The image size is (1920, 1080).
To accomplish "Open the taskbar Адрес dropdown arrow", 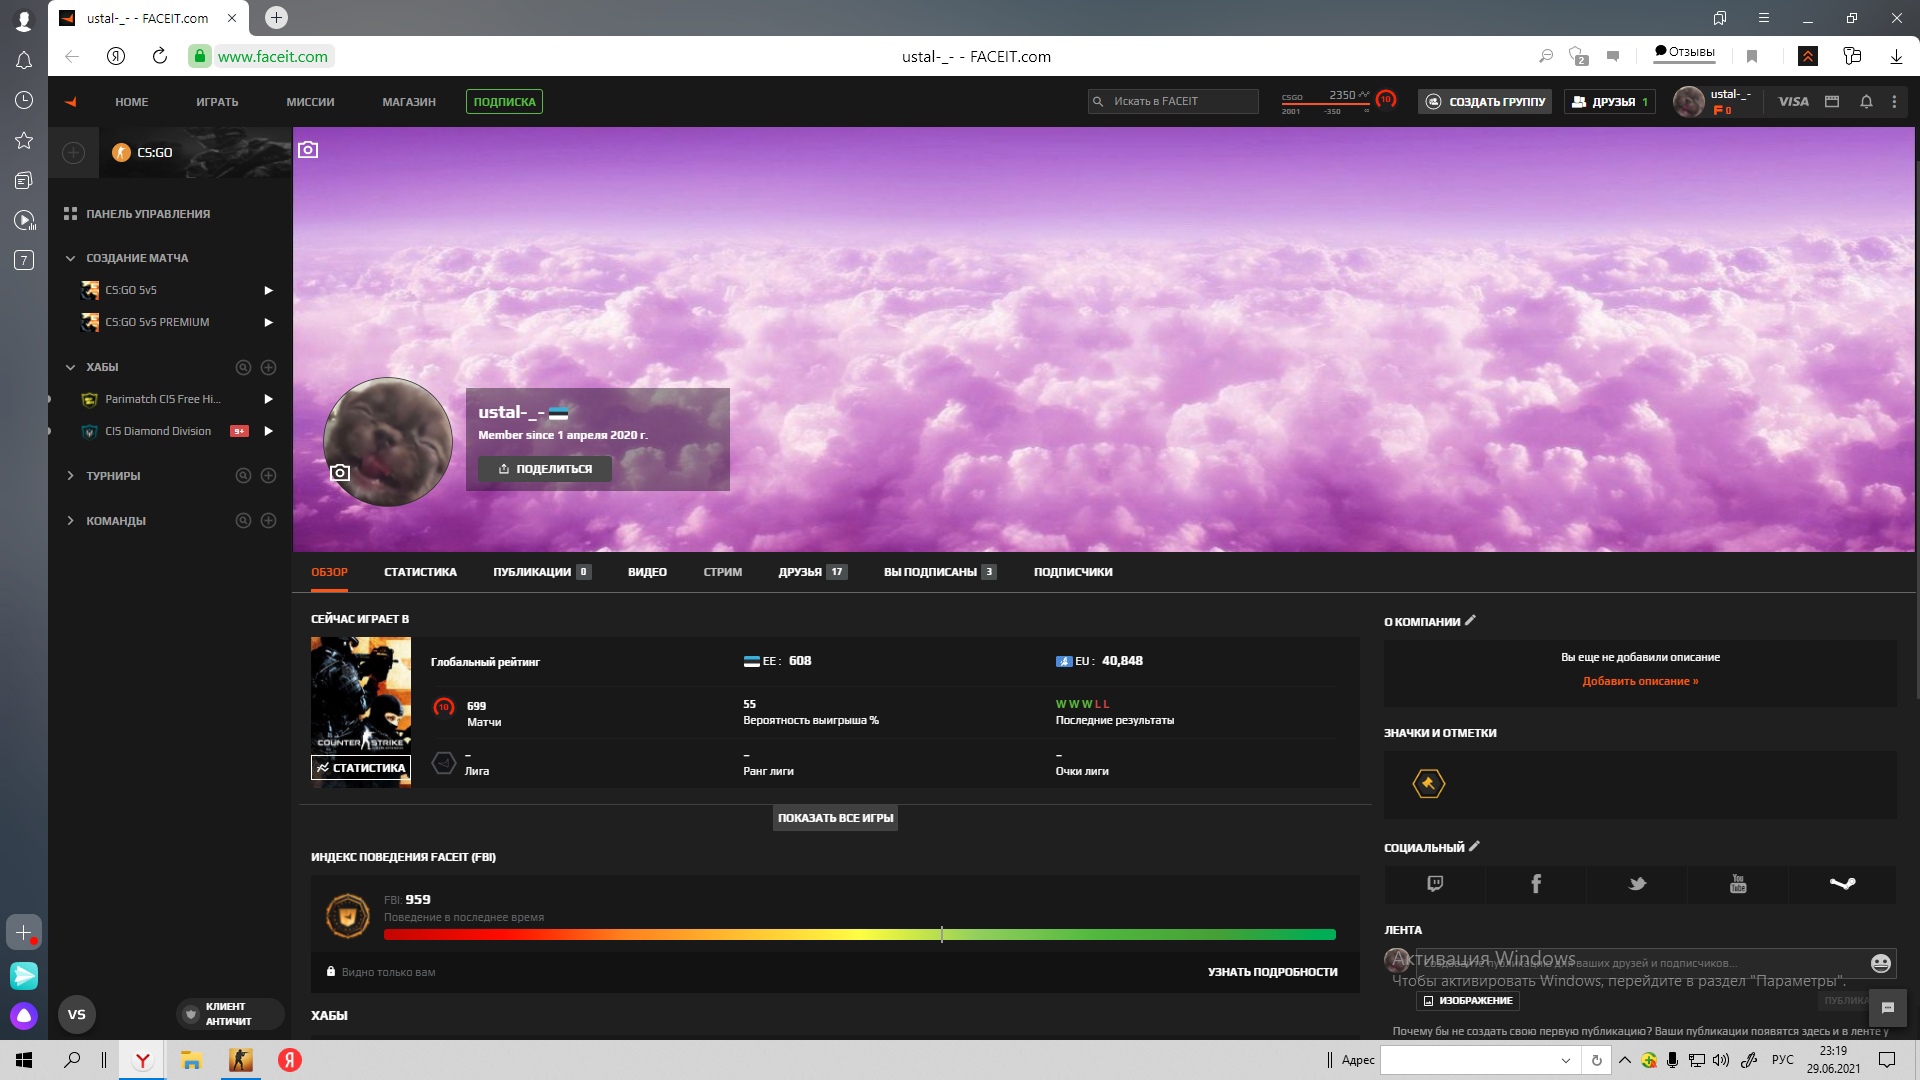I will (1566, 1060).
